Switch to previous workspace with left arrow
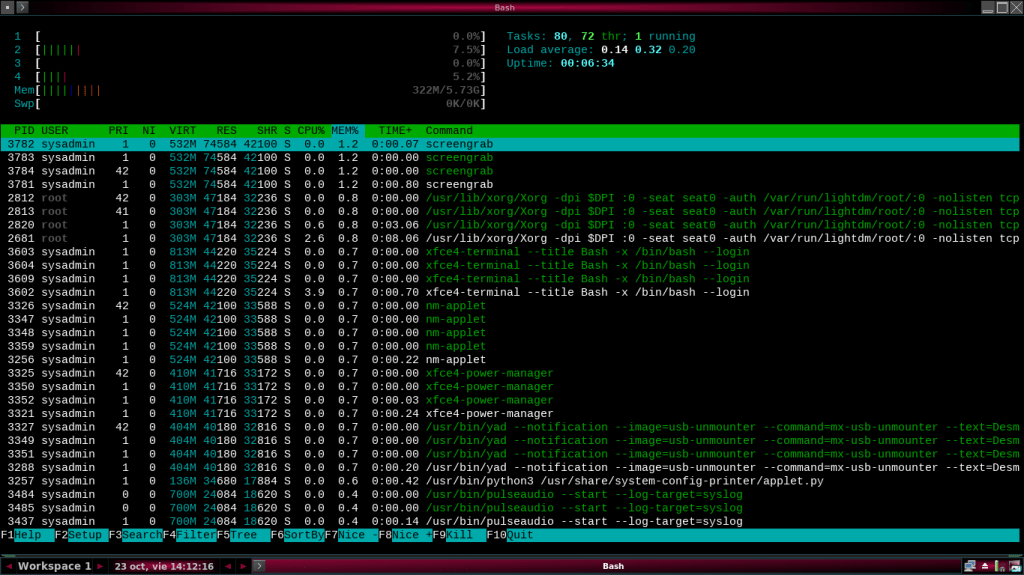Image resolution: width=1024 pixels, height=575 pixels. [x=9, y=566]
